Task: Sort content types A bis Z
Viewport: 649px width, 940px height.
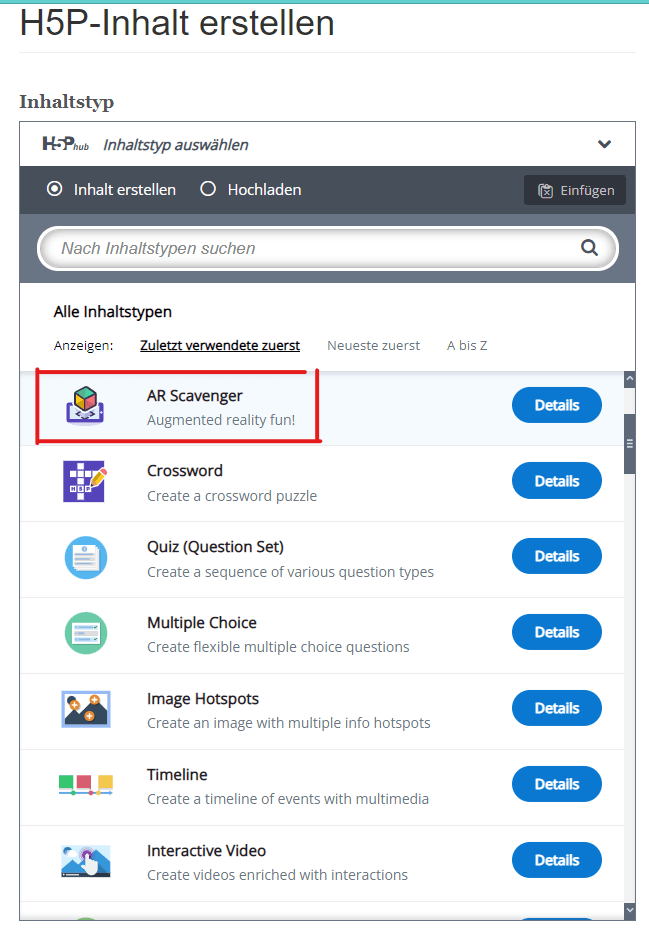Action: click(467, 345)
